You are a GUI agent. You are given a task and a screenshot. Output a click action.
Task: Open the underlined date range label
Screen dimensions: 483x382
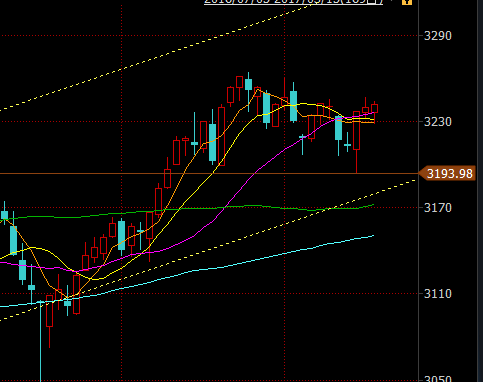pos(293,2)
